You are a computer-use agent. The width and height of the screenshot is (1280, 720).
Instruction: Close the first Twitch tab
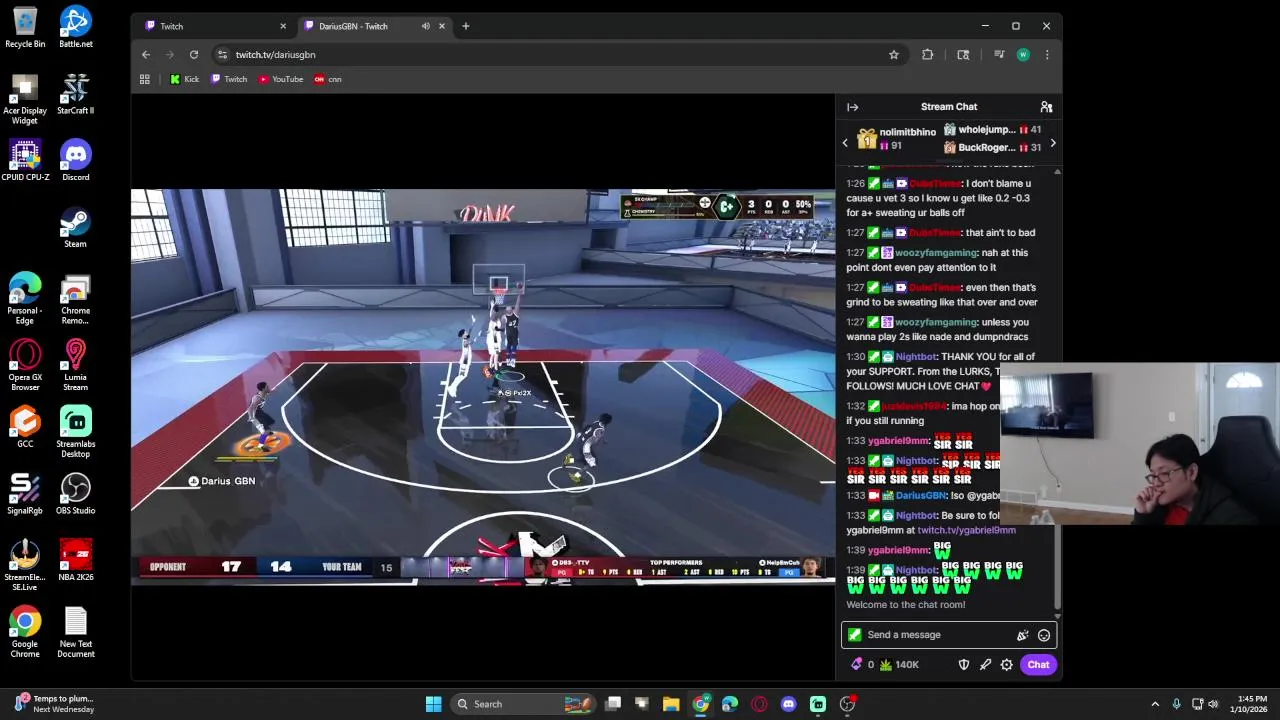(x=283, y=26)
